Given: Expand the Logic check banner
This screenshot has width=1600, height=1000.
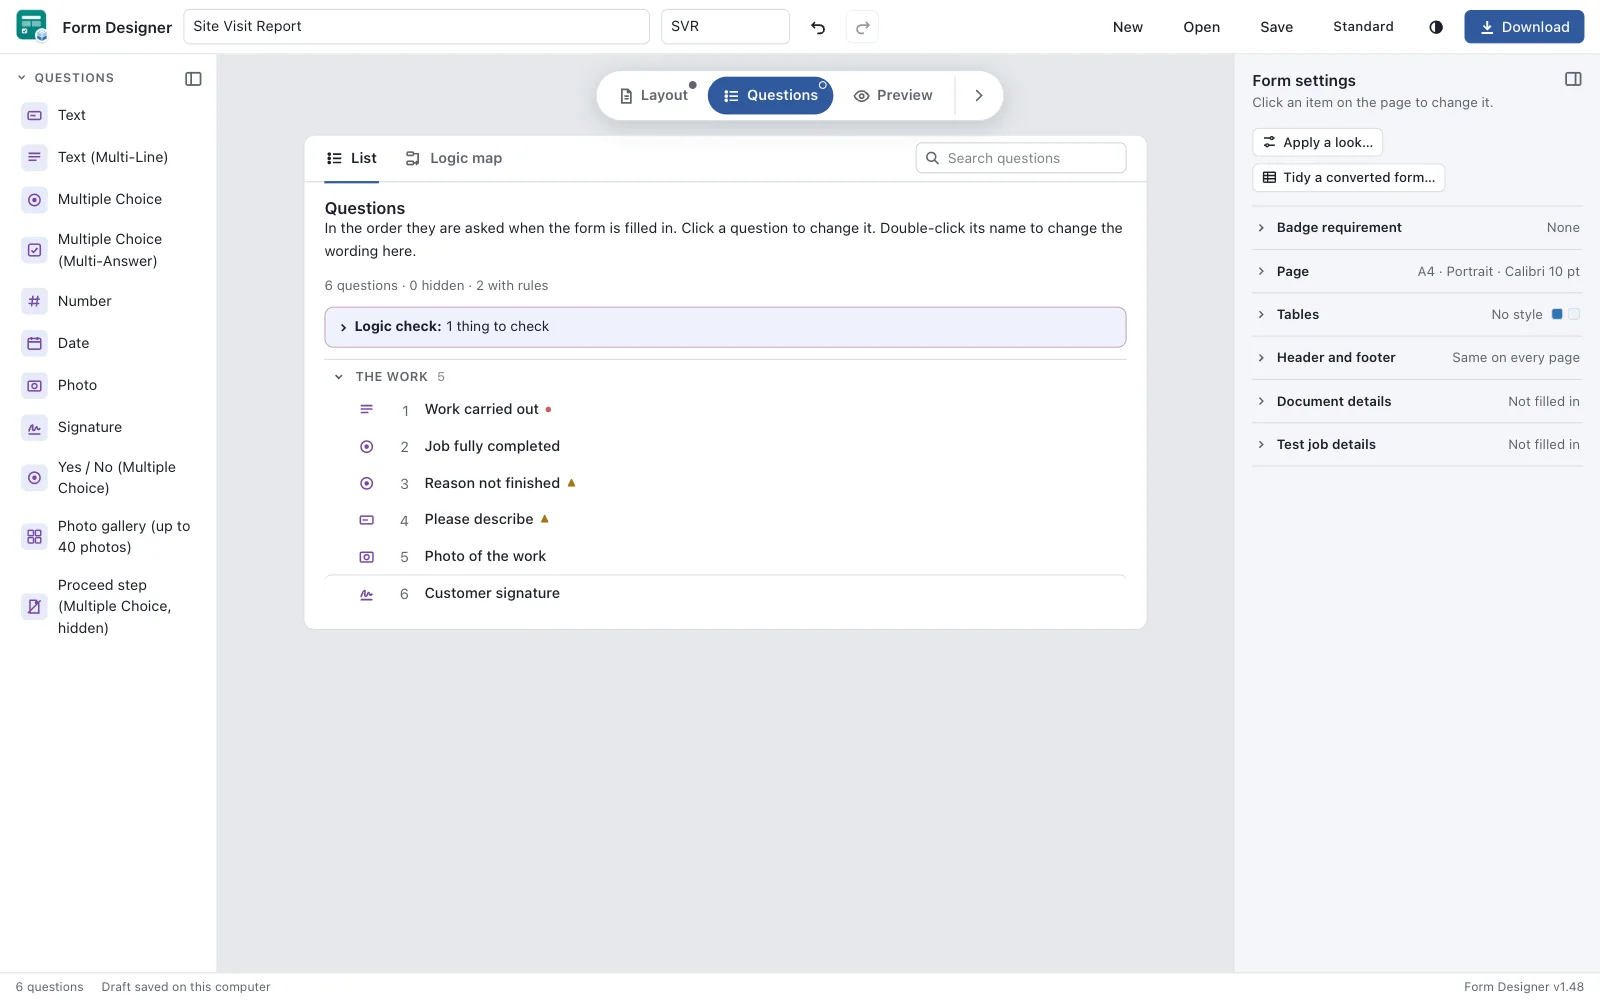Looking at the screenshot, I should pyautogui.click(x=725, y=327).
